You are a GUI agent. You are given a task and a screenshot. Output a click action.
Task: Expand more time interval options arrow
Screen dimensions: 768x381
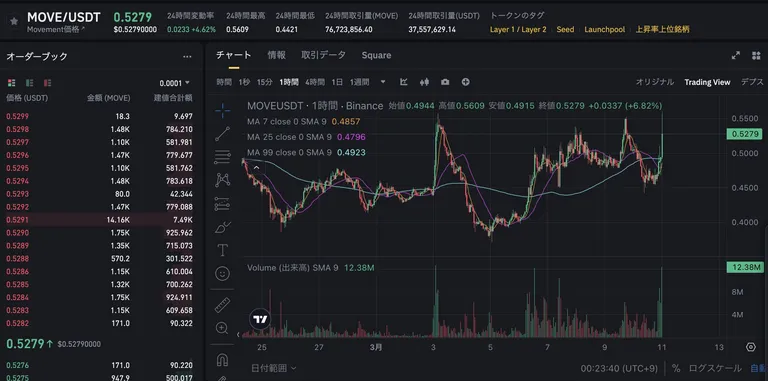click(x=383, y=82)
